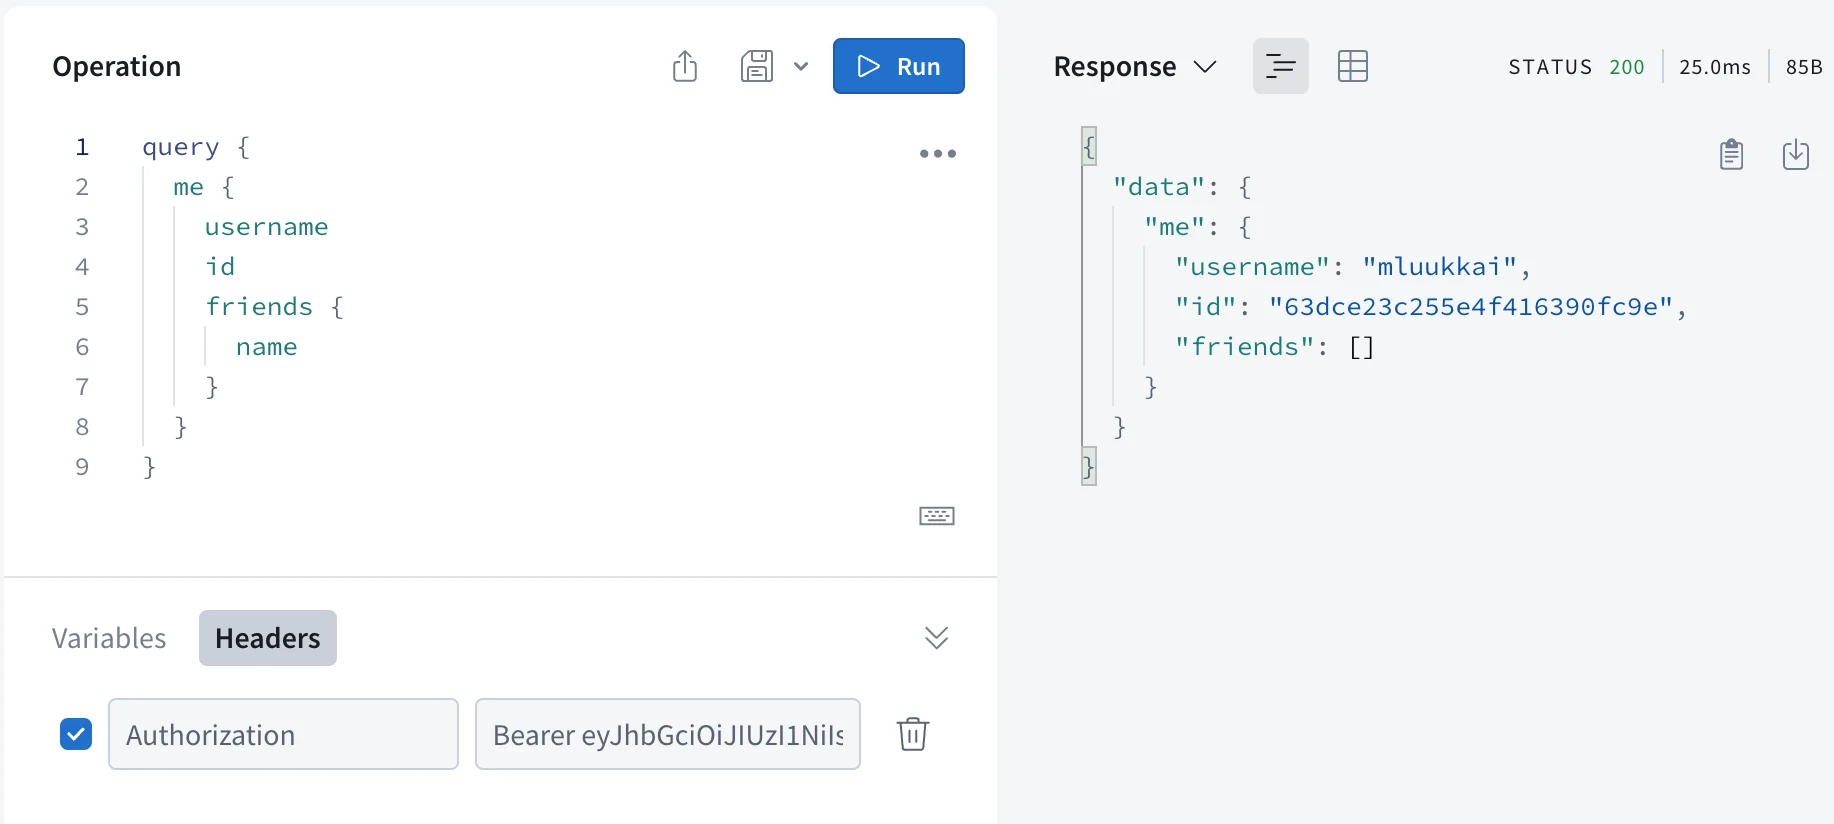Download the response with the download icon
This screenshot has width=1834, height=824.
click(x=1796, y=155)
